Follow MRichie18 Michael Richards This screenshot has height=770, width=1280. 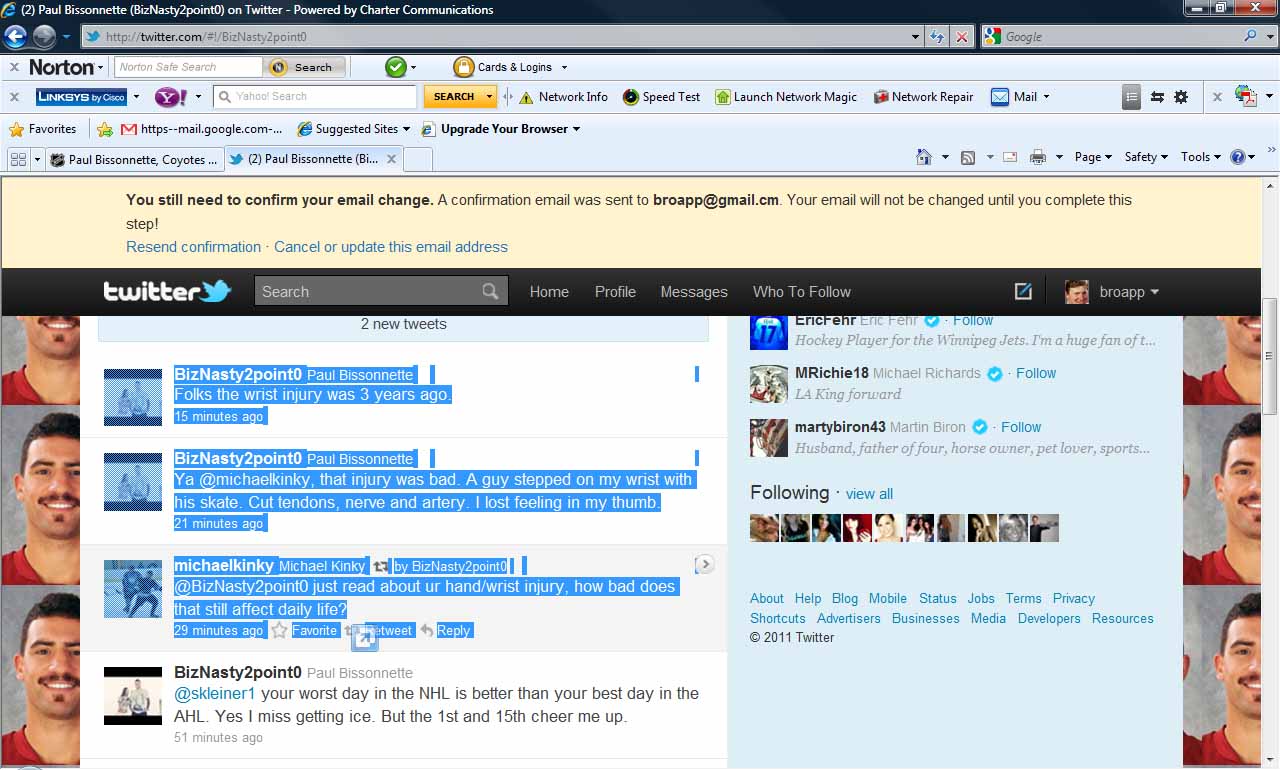click(x=1036, y=373)
